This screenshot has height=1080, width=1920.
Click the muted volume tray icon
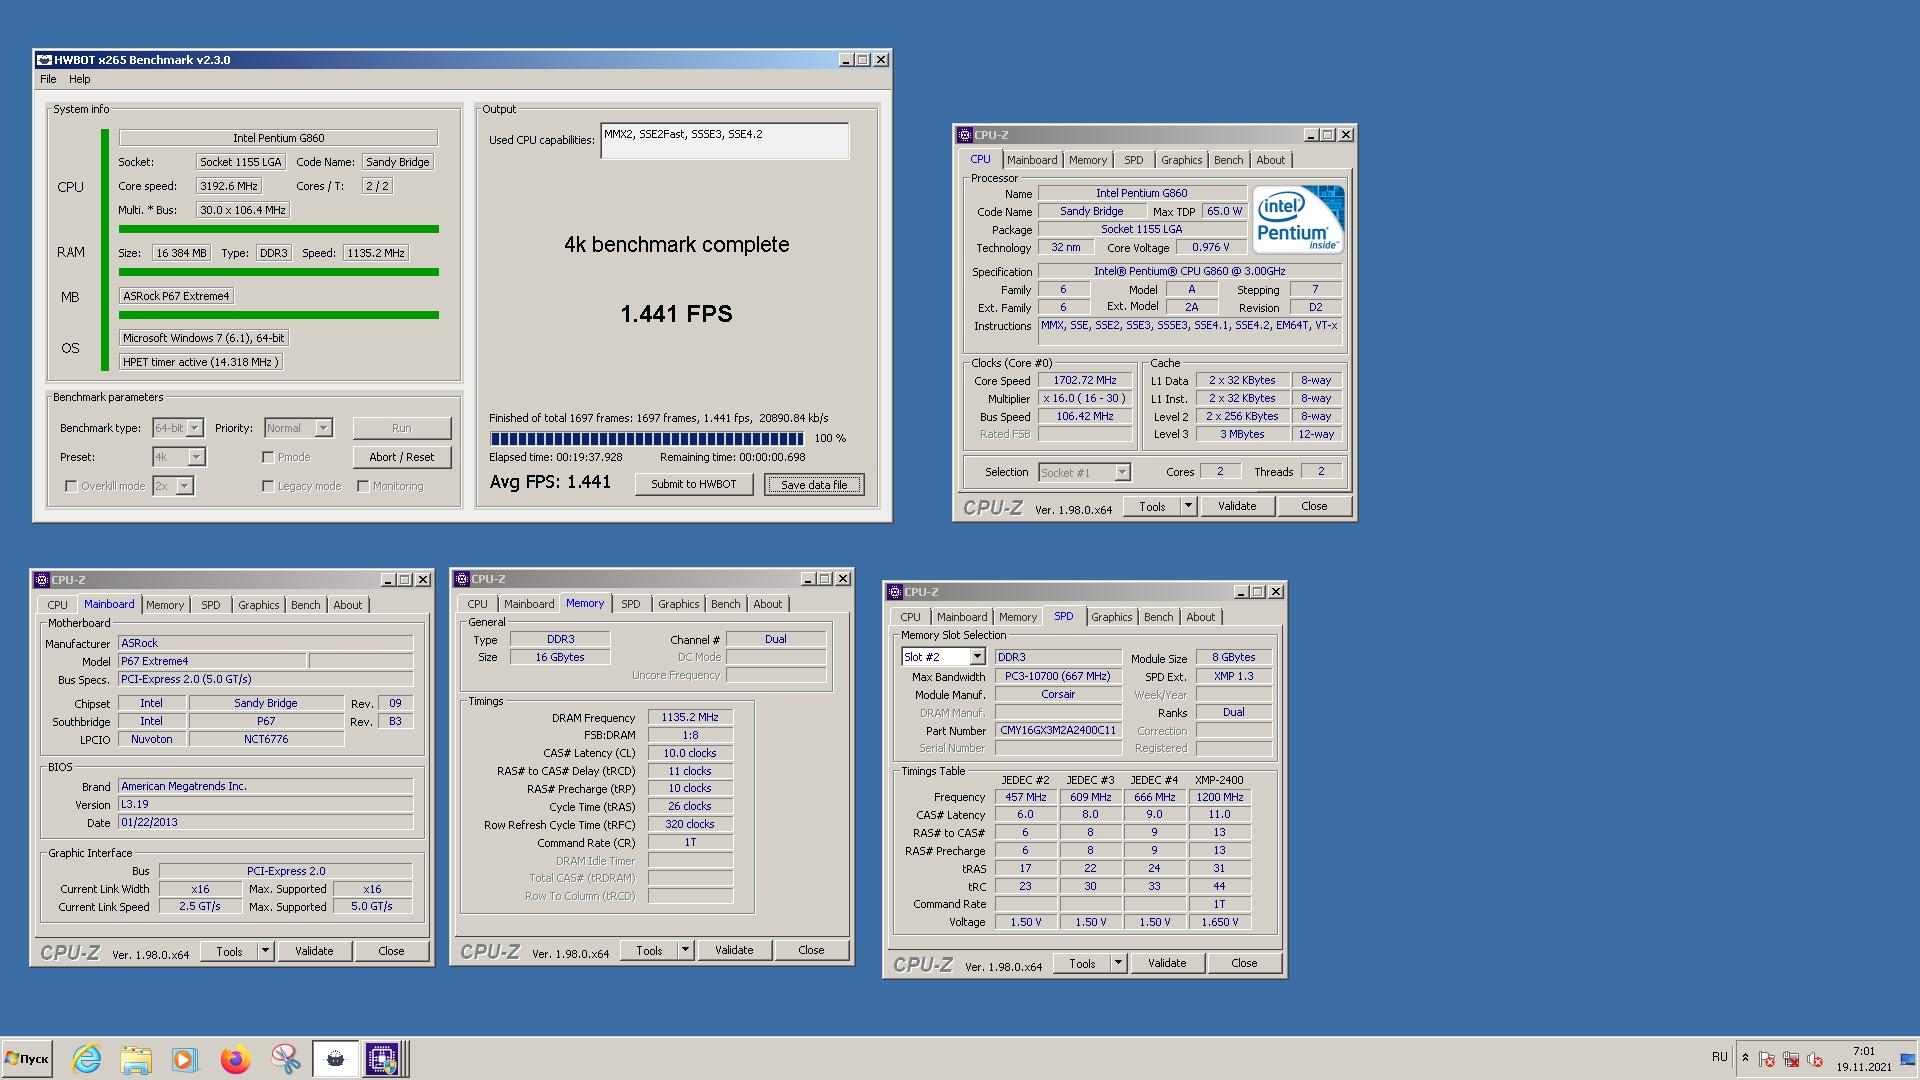point(1815,1059)
